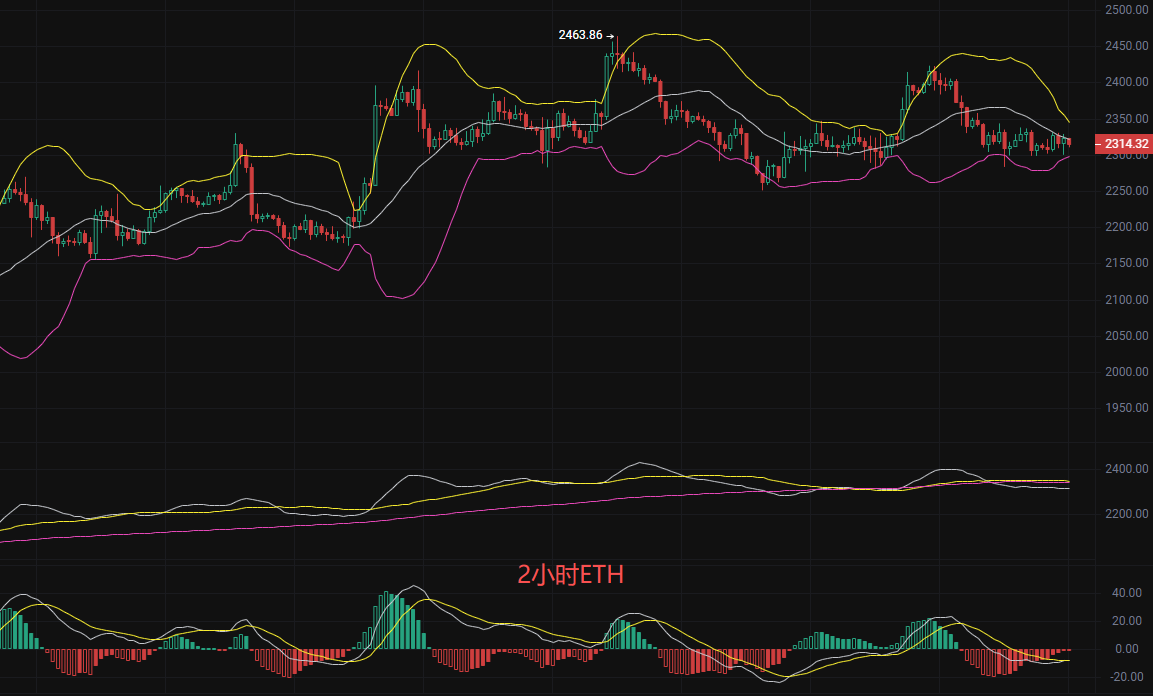
Task: Click the 1950.00 price axis label
Action: (1122, 408)
